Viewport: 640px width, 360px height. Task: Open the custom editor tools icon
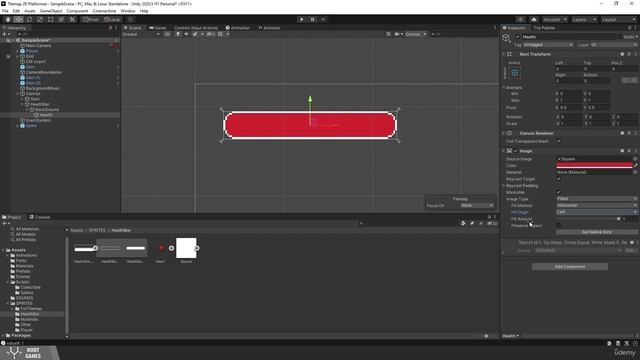(72, 19)
